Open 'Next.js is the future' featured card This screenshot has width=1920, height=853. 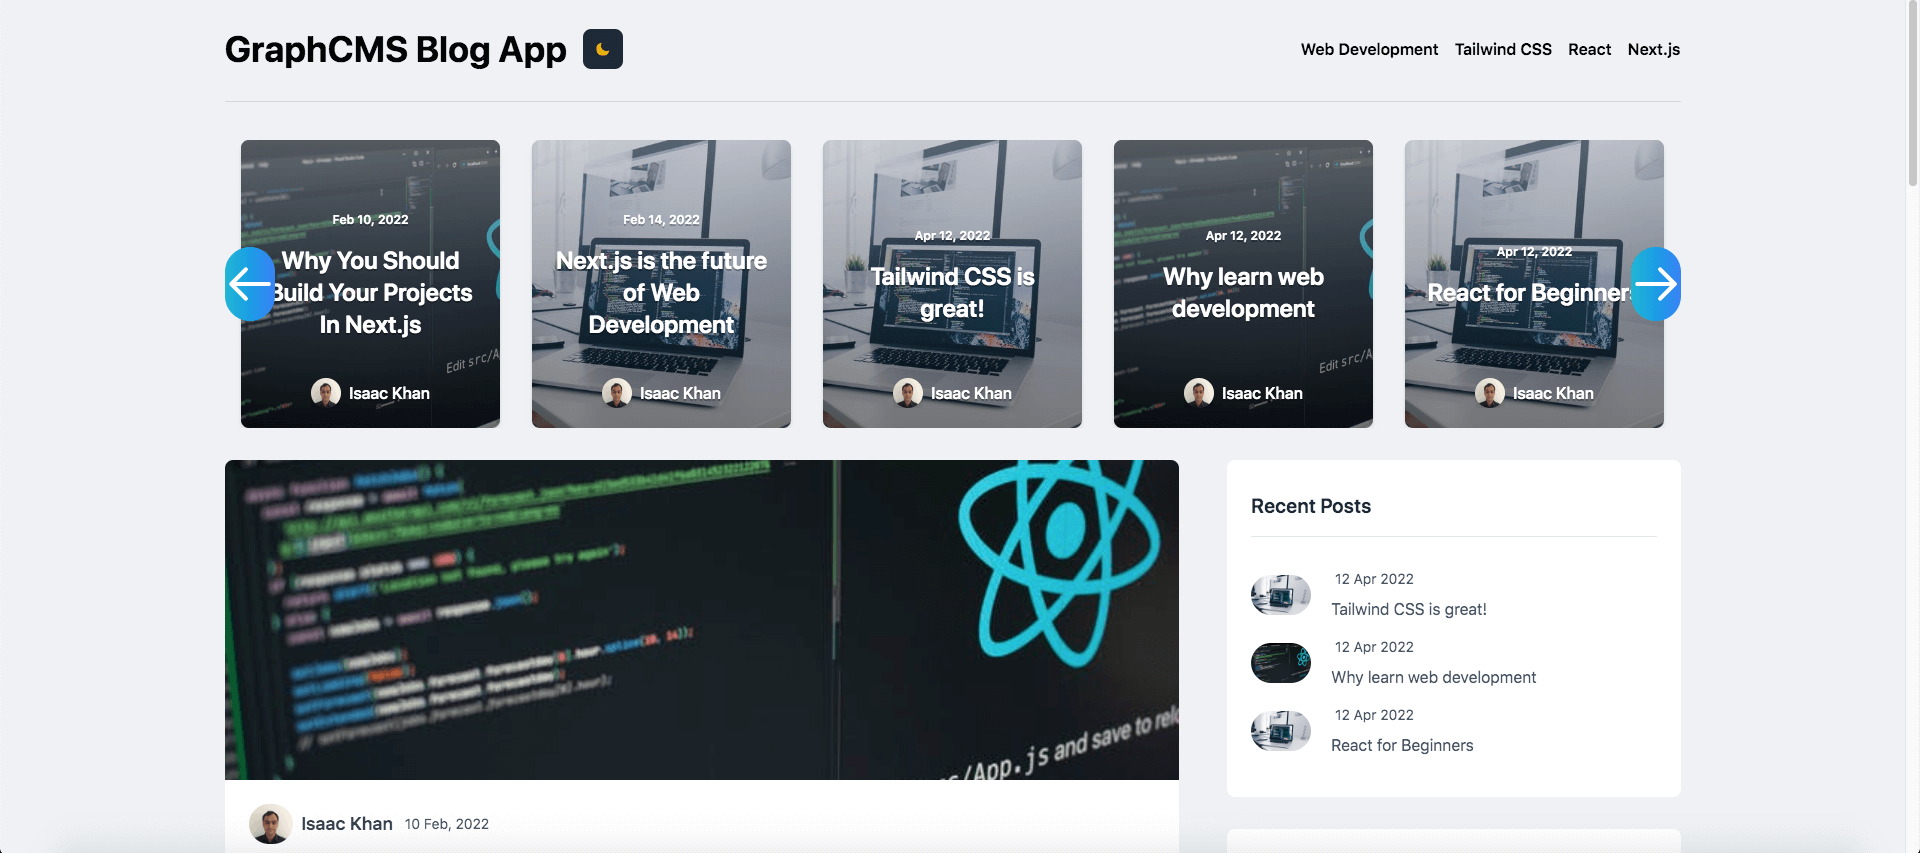point(661,292)
